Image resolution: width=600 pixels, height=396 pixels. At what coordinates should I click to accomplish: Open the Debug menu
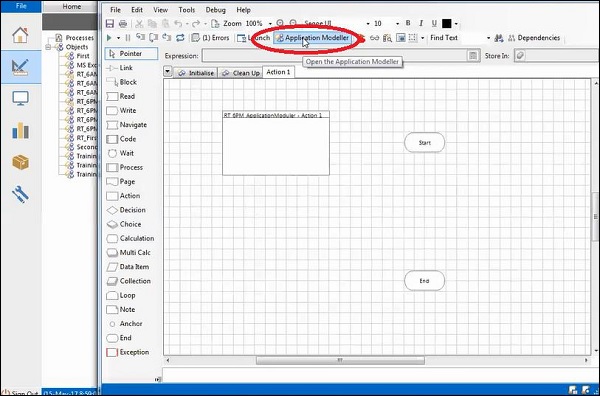point(215,10)
